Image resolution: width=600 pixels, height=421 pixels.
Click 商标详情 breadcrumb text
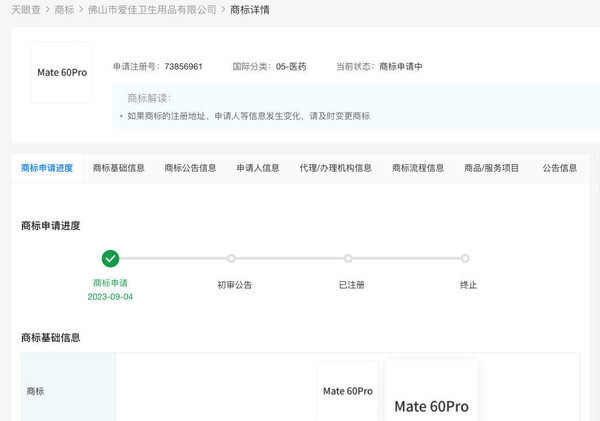click(x=250, y=10)
